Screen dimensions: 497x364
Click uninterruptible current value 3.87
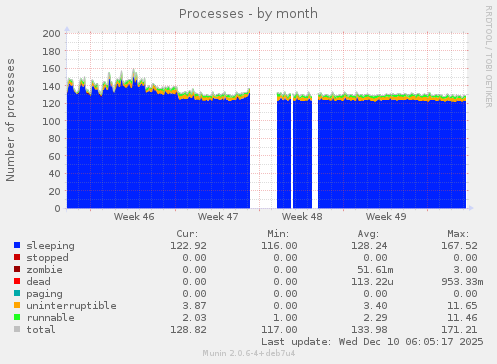point(194,306)
